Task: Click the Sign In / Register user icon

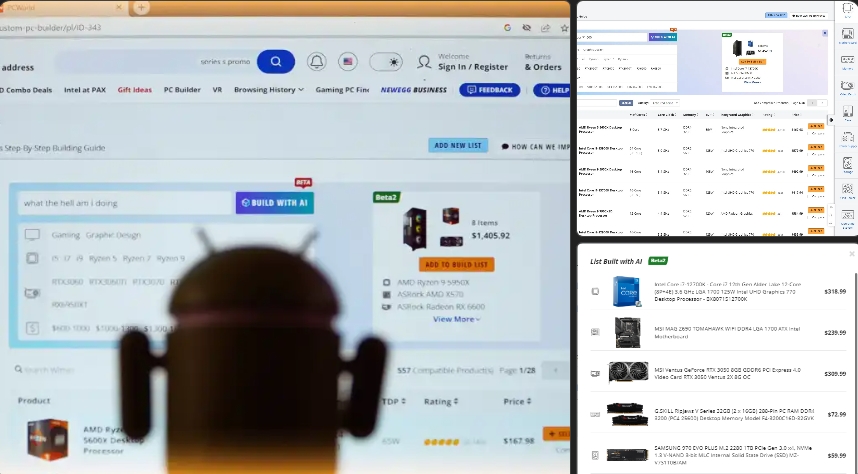Action: pos(424,62)
